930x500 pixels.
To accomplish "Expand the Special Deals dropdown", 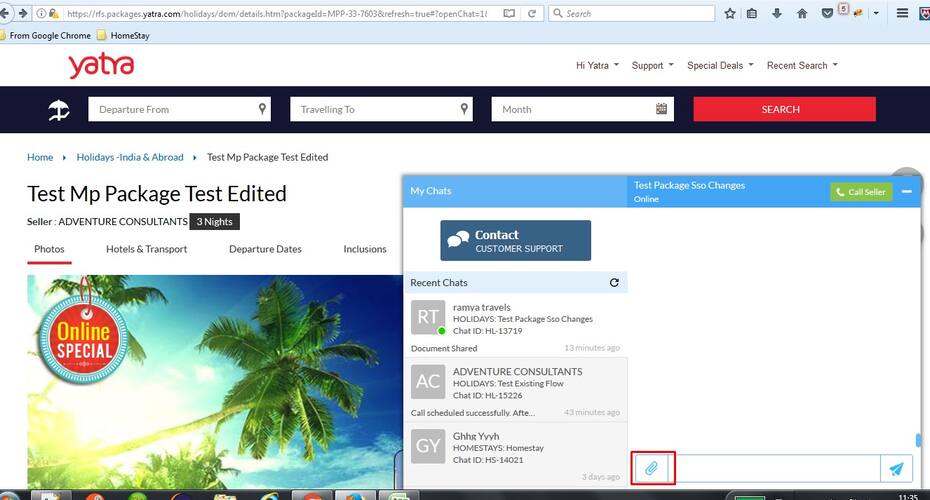I will coord(720,65).
